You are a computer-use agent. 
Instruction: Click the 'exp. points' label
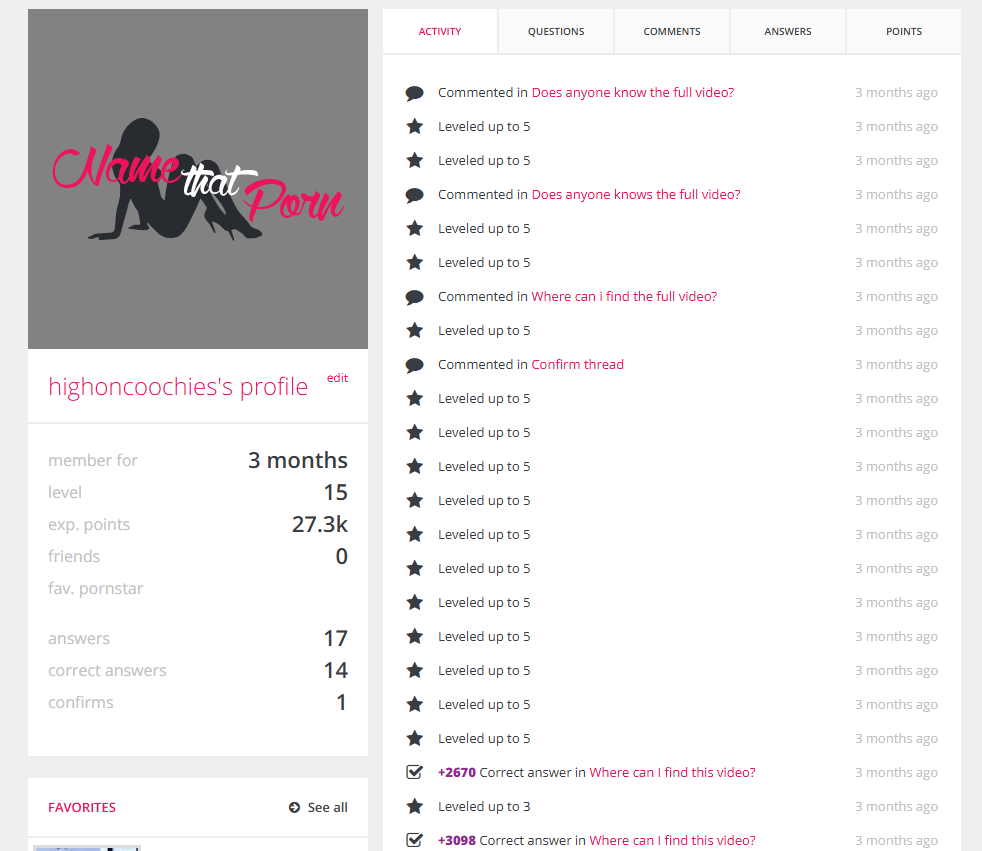coord(89,525)
